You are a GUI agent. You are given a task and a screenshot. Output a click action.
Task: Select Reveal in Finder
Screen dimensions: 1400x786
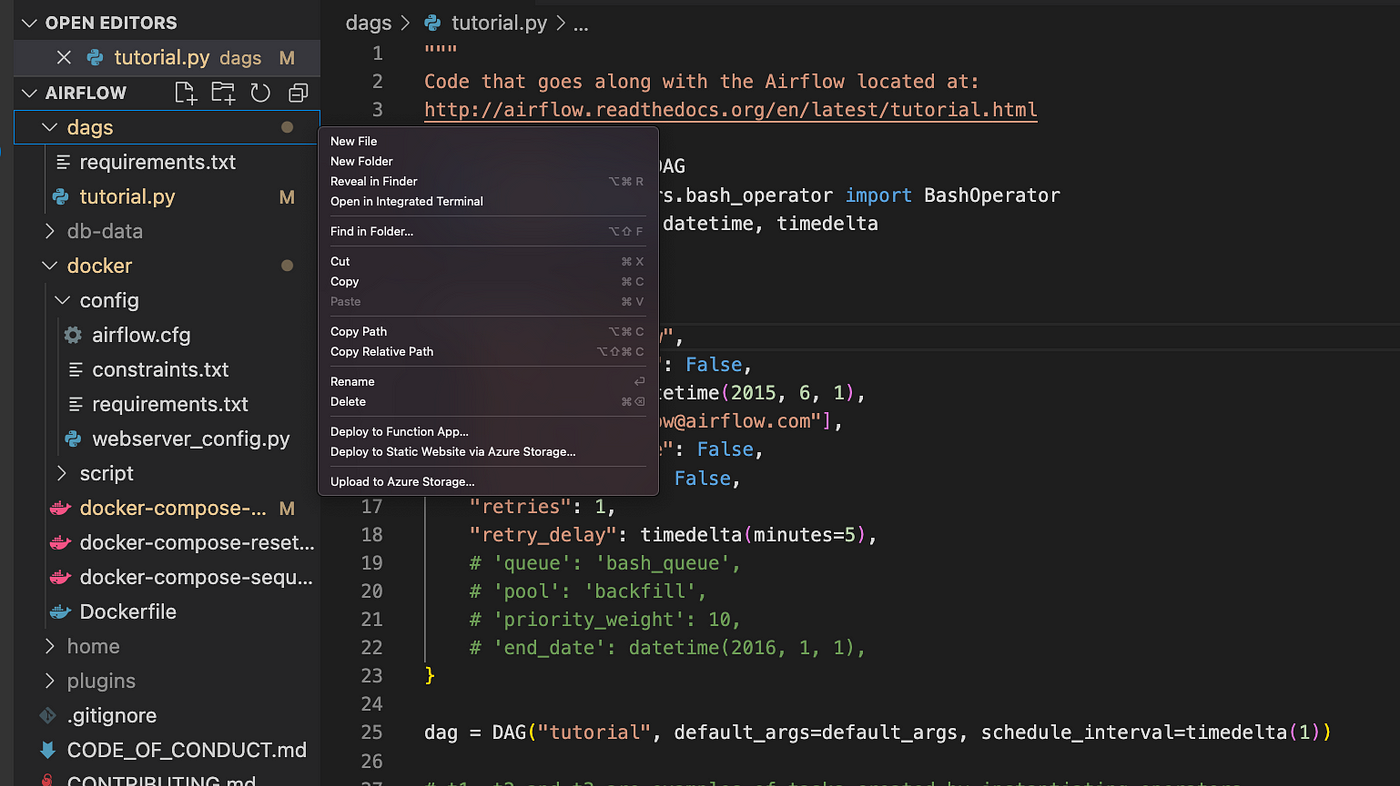488,181
